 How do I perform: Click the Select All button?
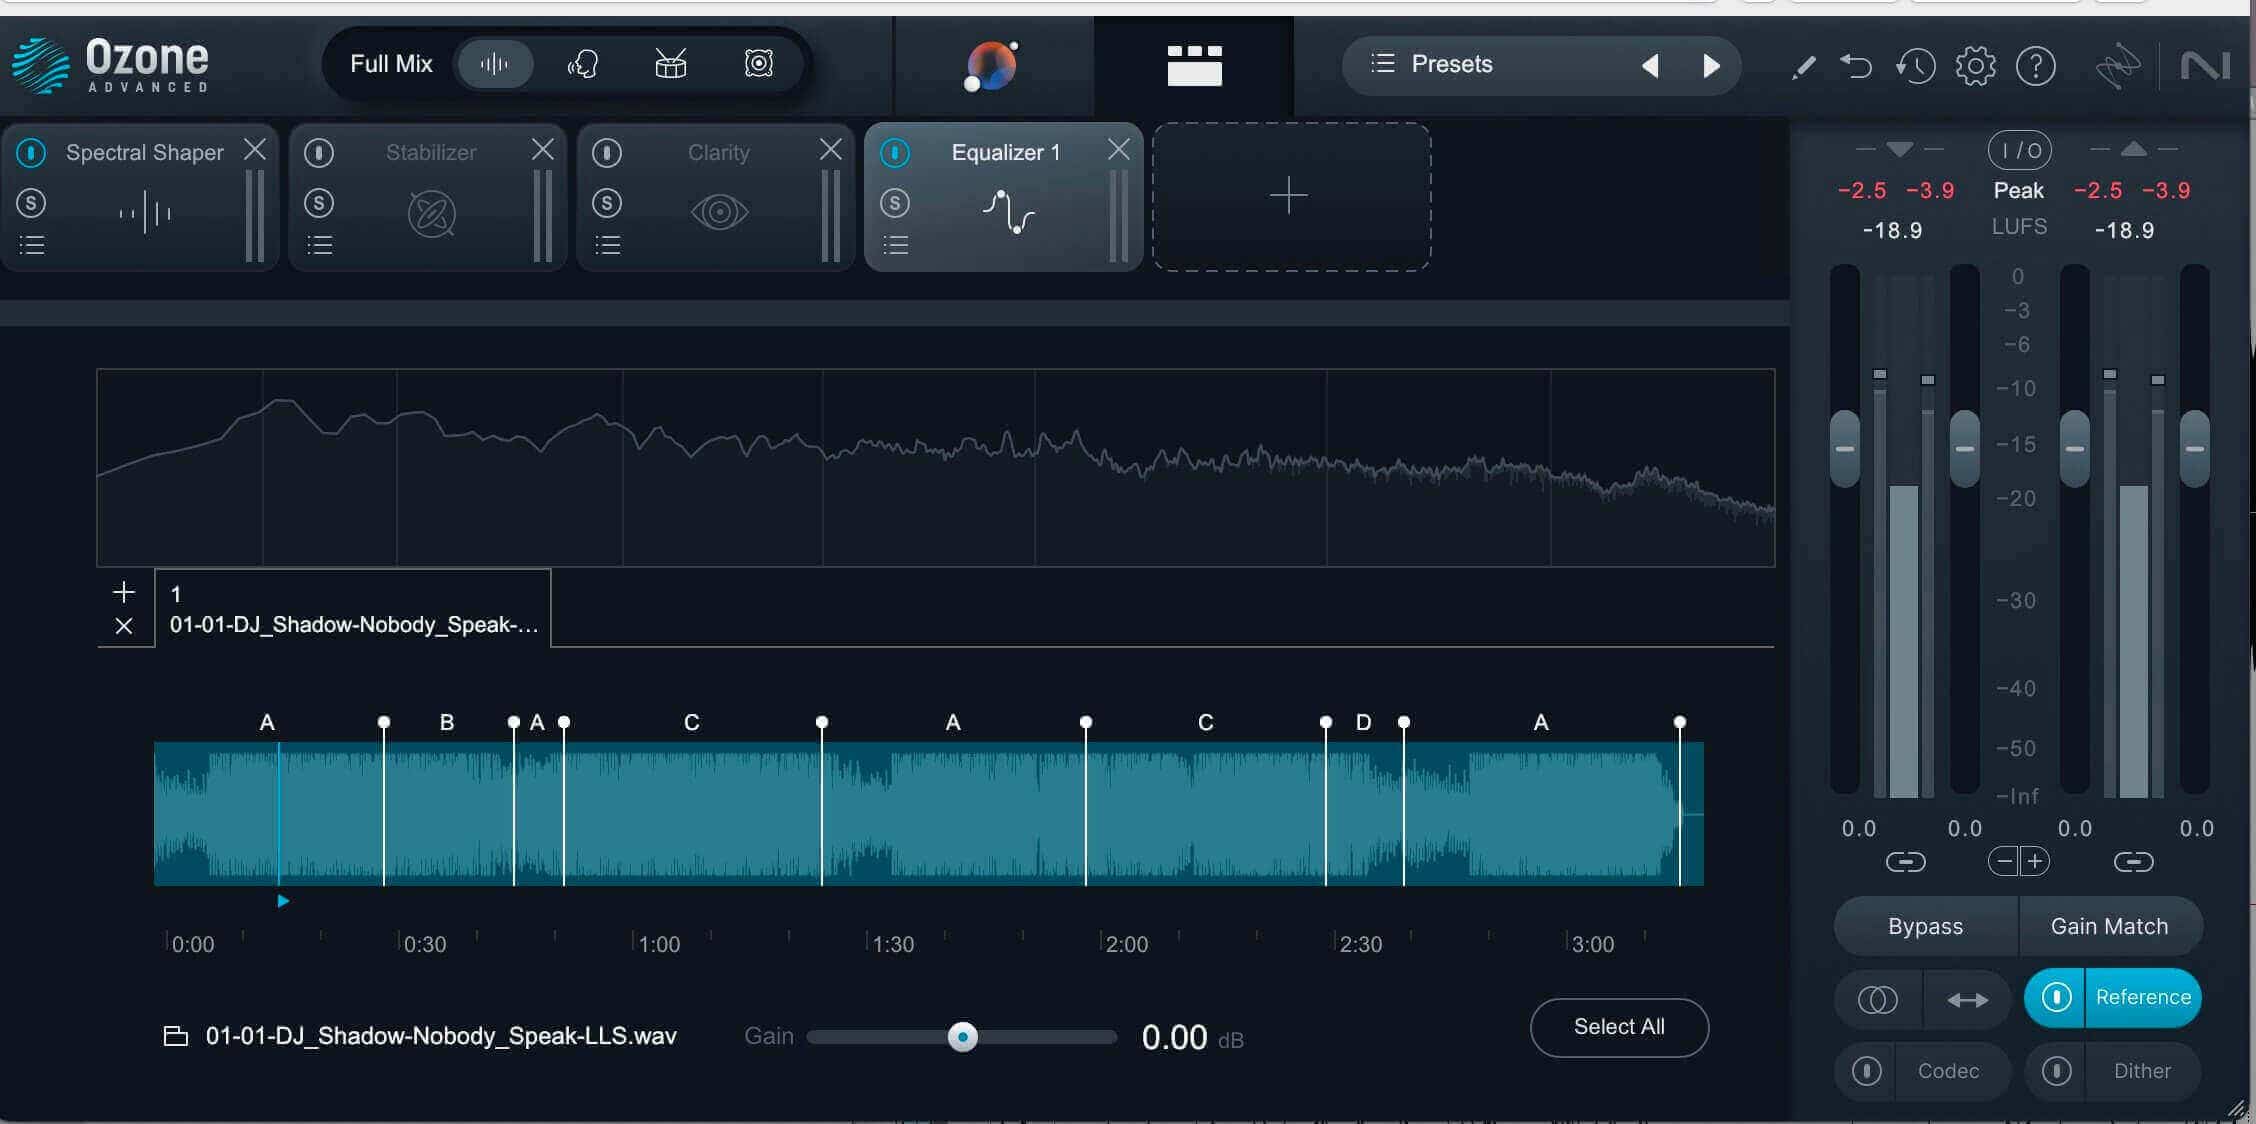tap(1619, 1027)
